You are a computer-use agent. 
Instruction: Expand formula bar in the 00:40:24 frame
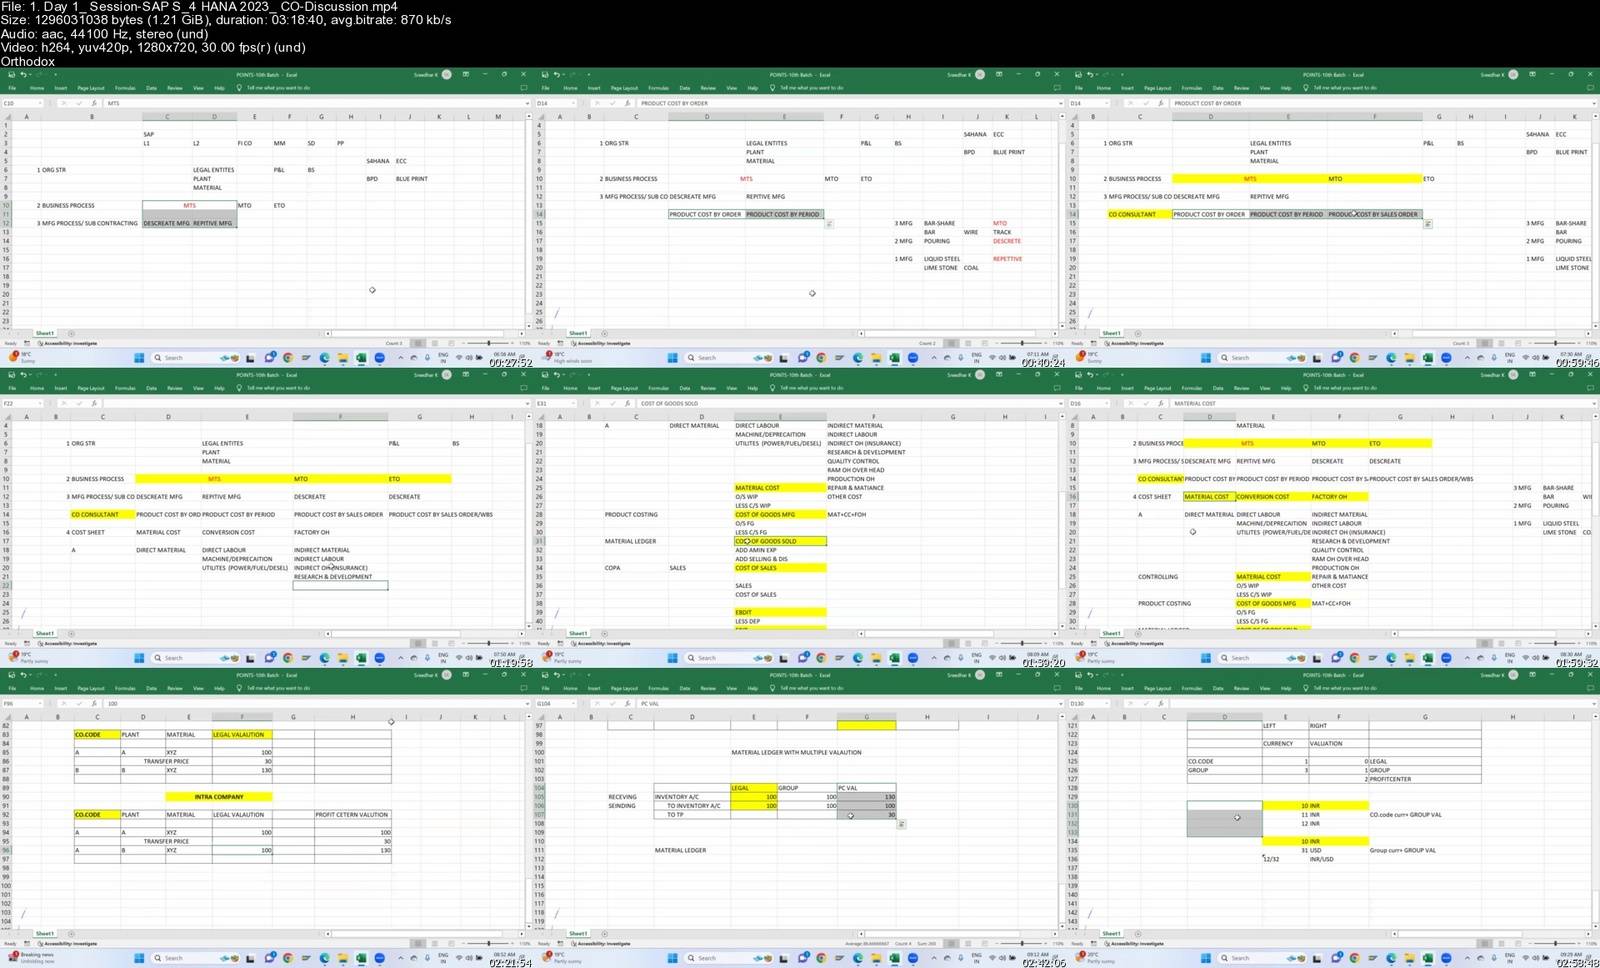point(1059,103)
